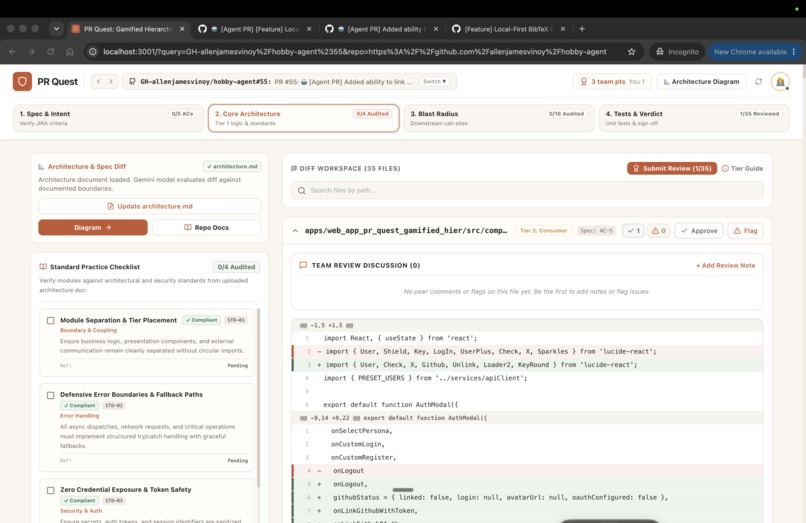Click the Team Review Discussion comment icon

click(x=303, y=265)
